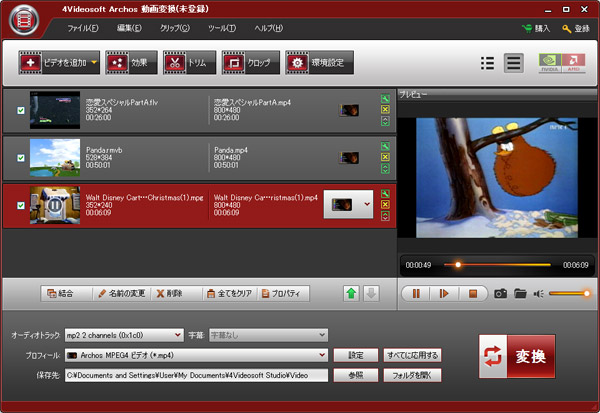Screen dimensions: 600x413
Task: Open the ツール(T) menu
Action: click(222, 28)
